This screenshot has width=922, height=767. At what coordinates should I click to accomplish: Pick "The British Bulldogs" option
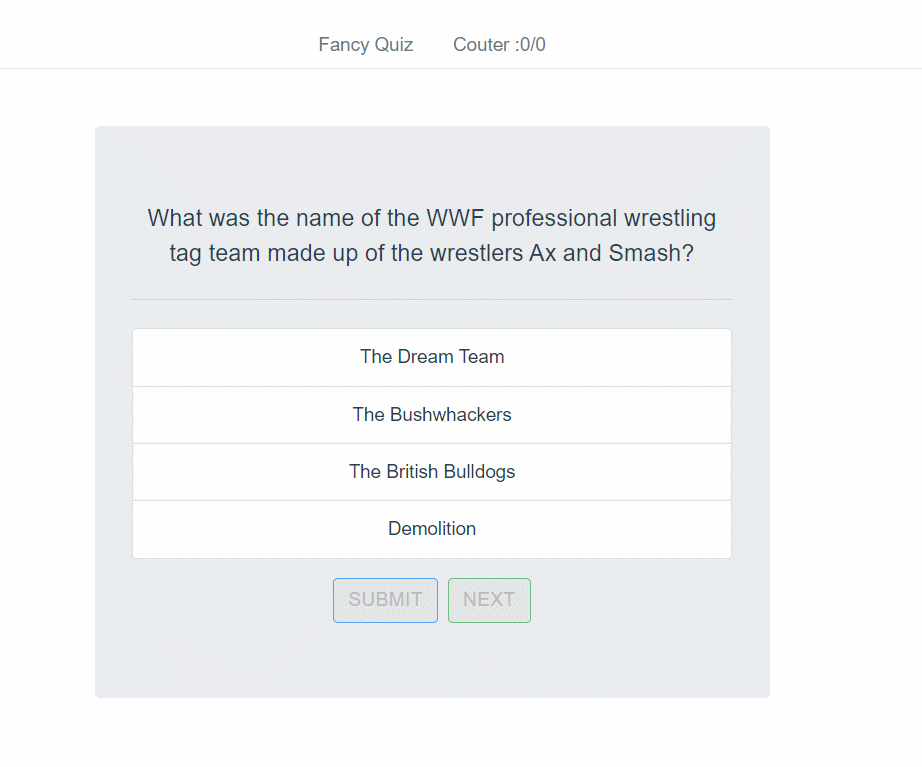432,471
